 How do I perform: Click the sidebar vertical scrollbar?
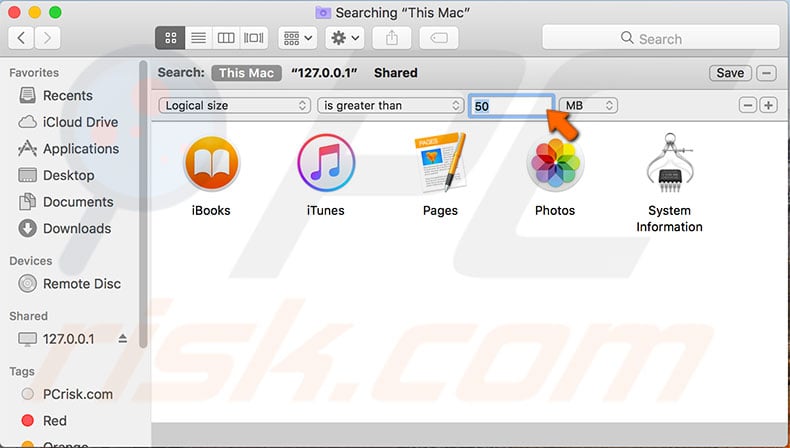(x=143, y=204)
